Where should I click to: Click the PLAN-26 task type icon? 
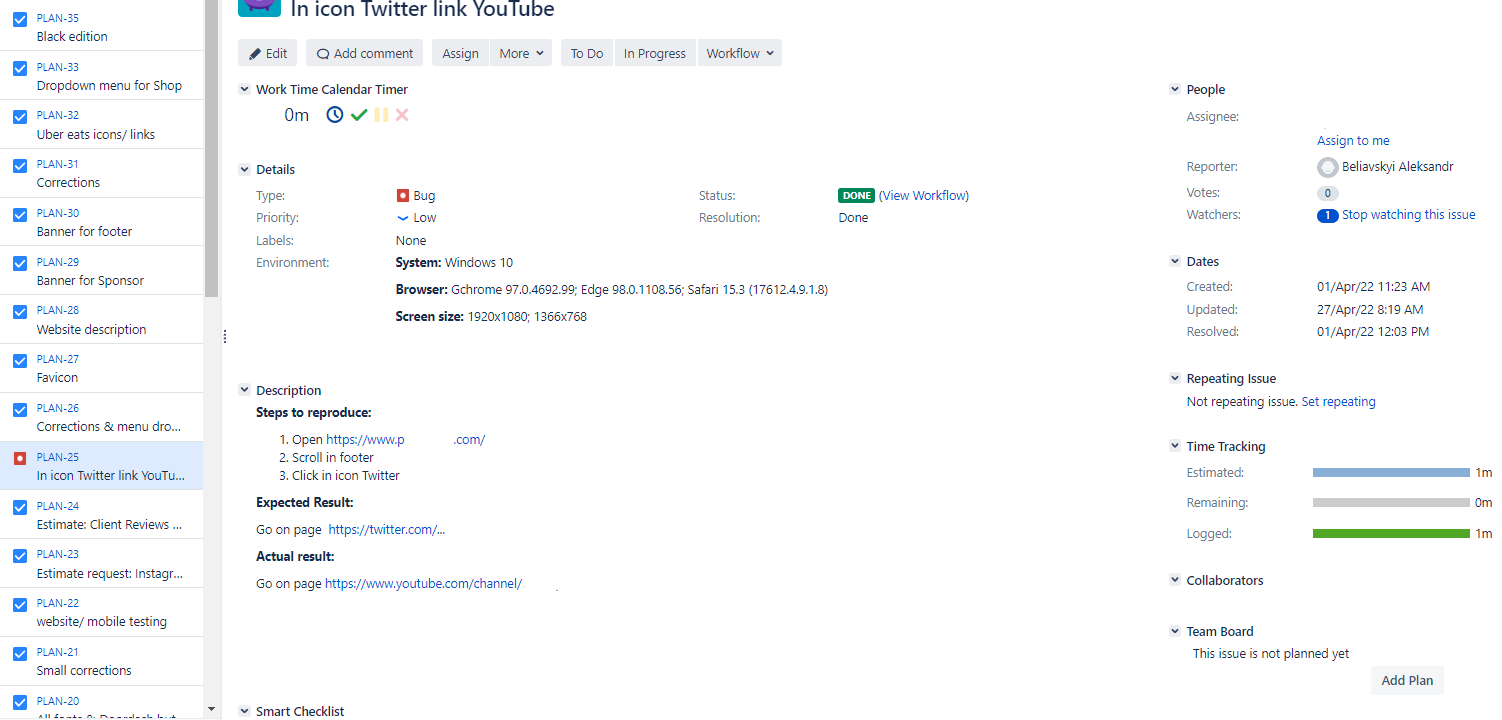pyautogui.click(x=20, y=409)
